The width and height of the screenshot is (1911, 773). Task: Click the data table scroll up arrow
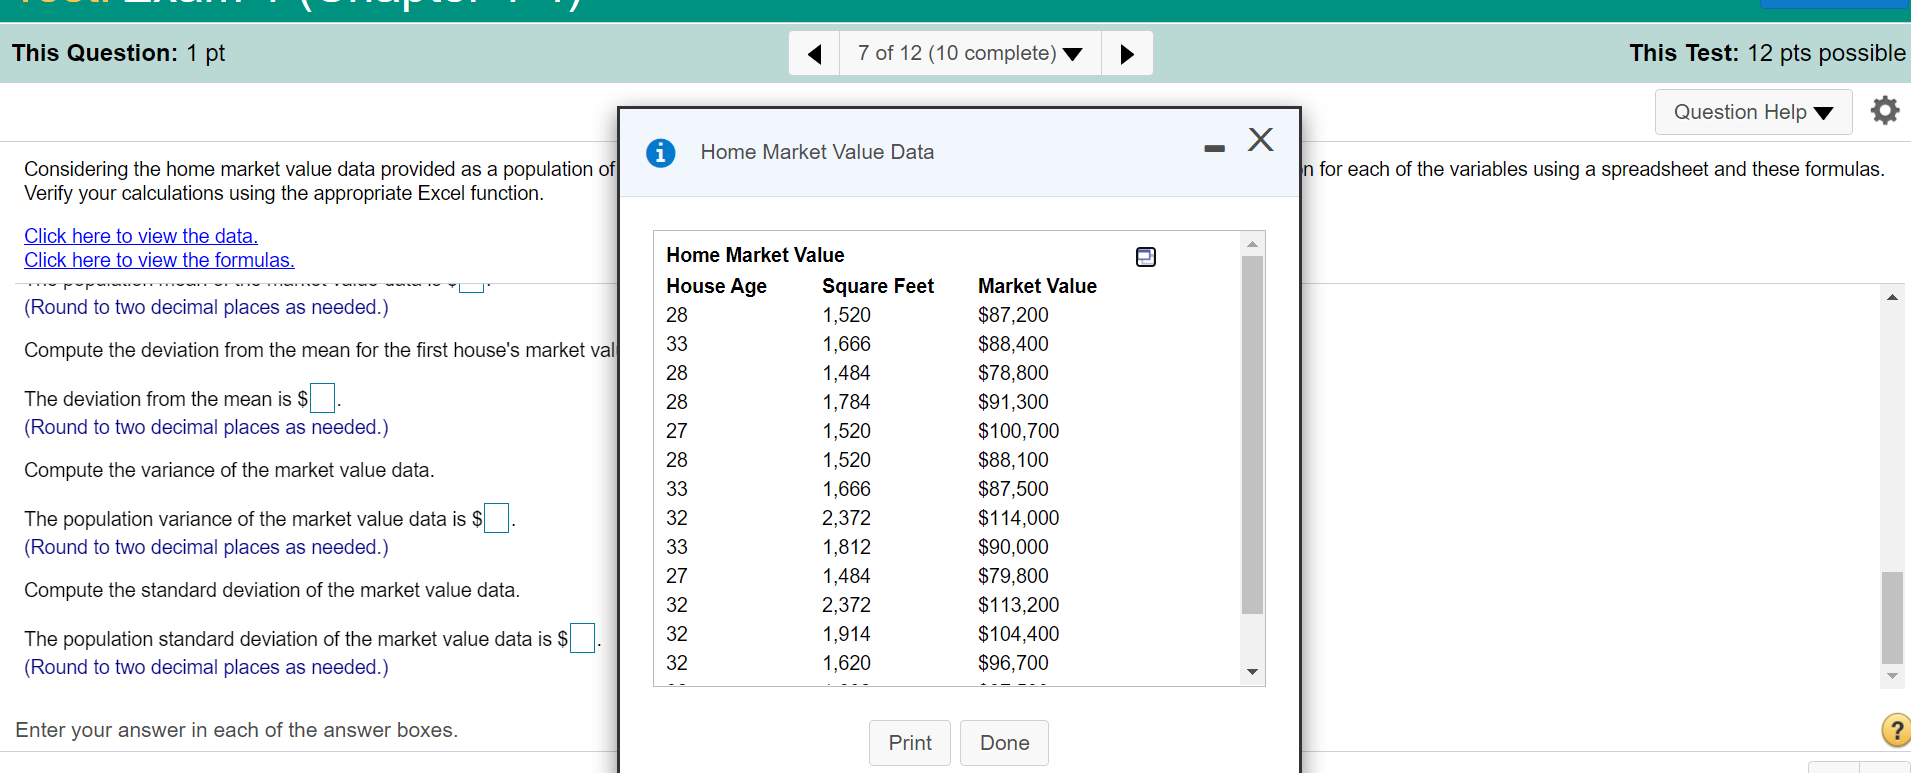[1252, 244]
